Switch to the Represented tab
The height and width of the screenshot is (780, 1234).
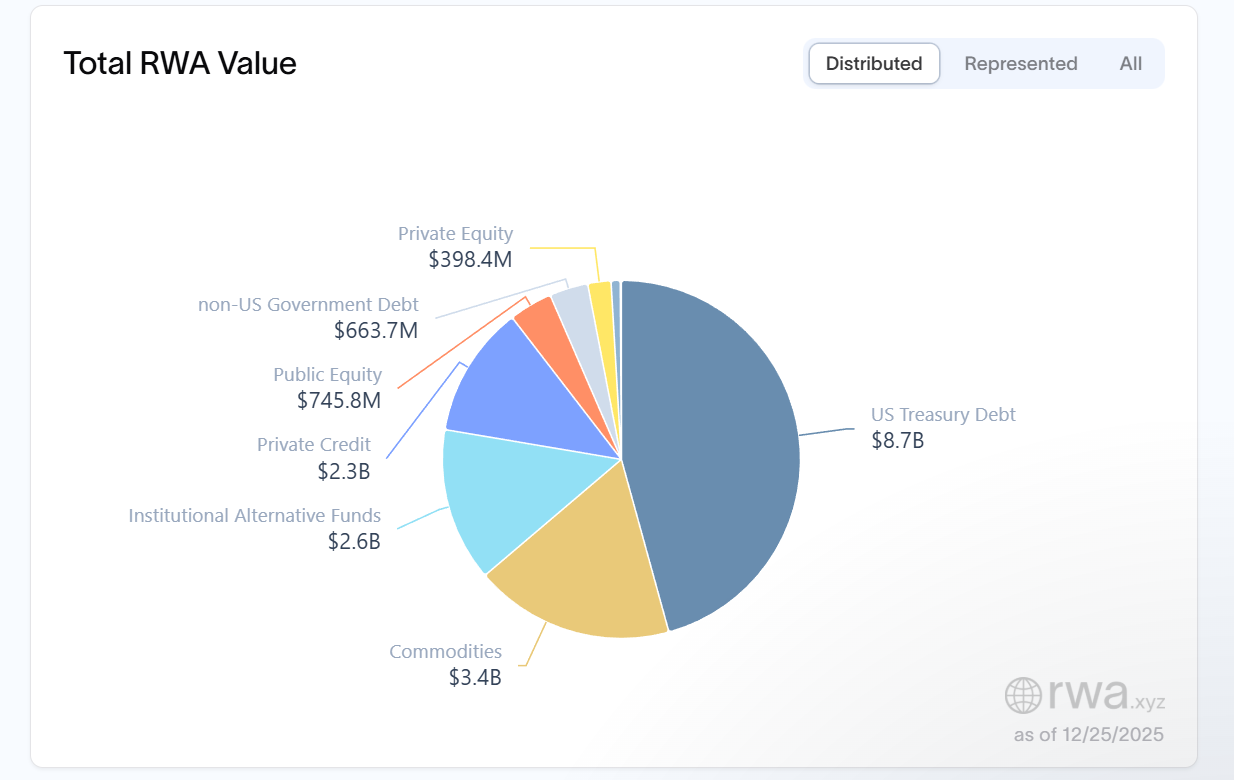(1020, 64)
